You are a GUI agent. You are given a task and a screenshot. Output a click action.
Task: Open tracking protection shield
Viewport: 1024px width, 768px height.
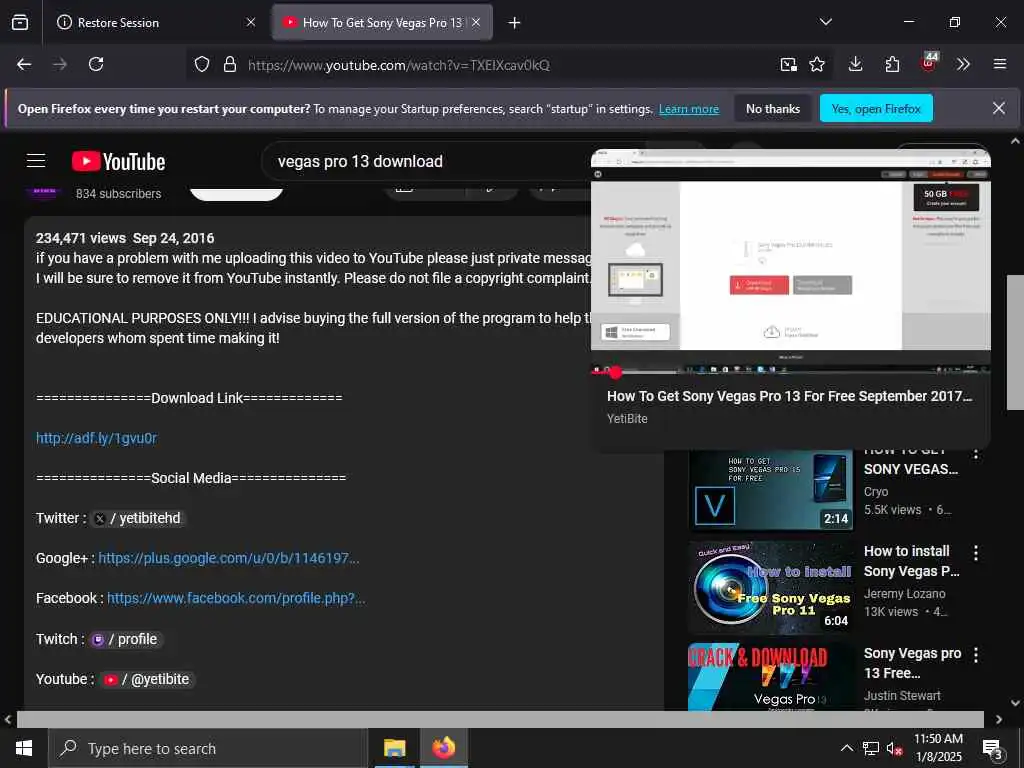click(202, 64)
